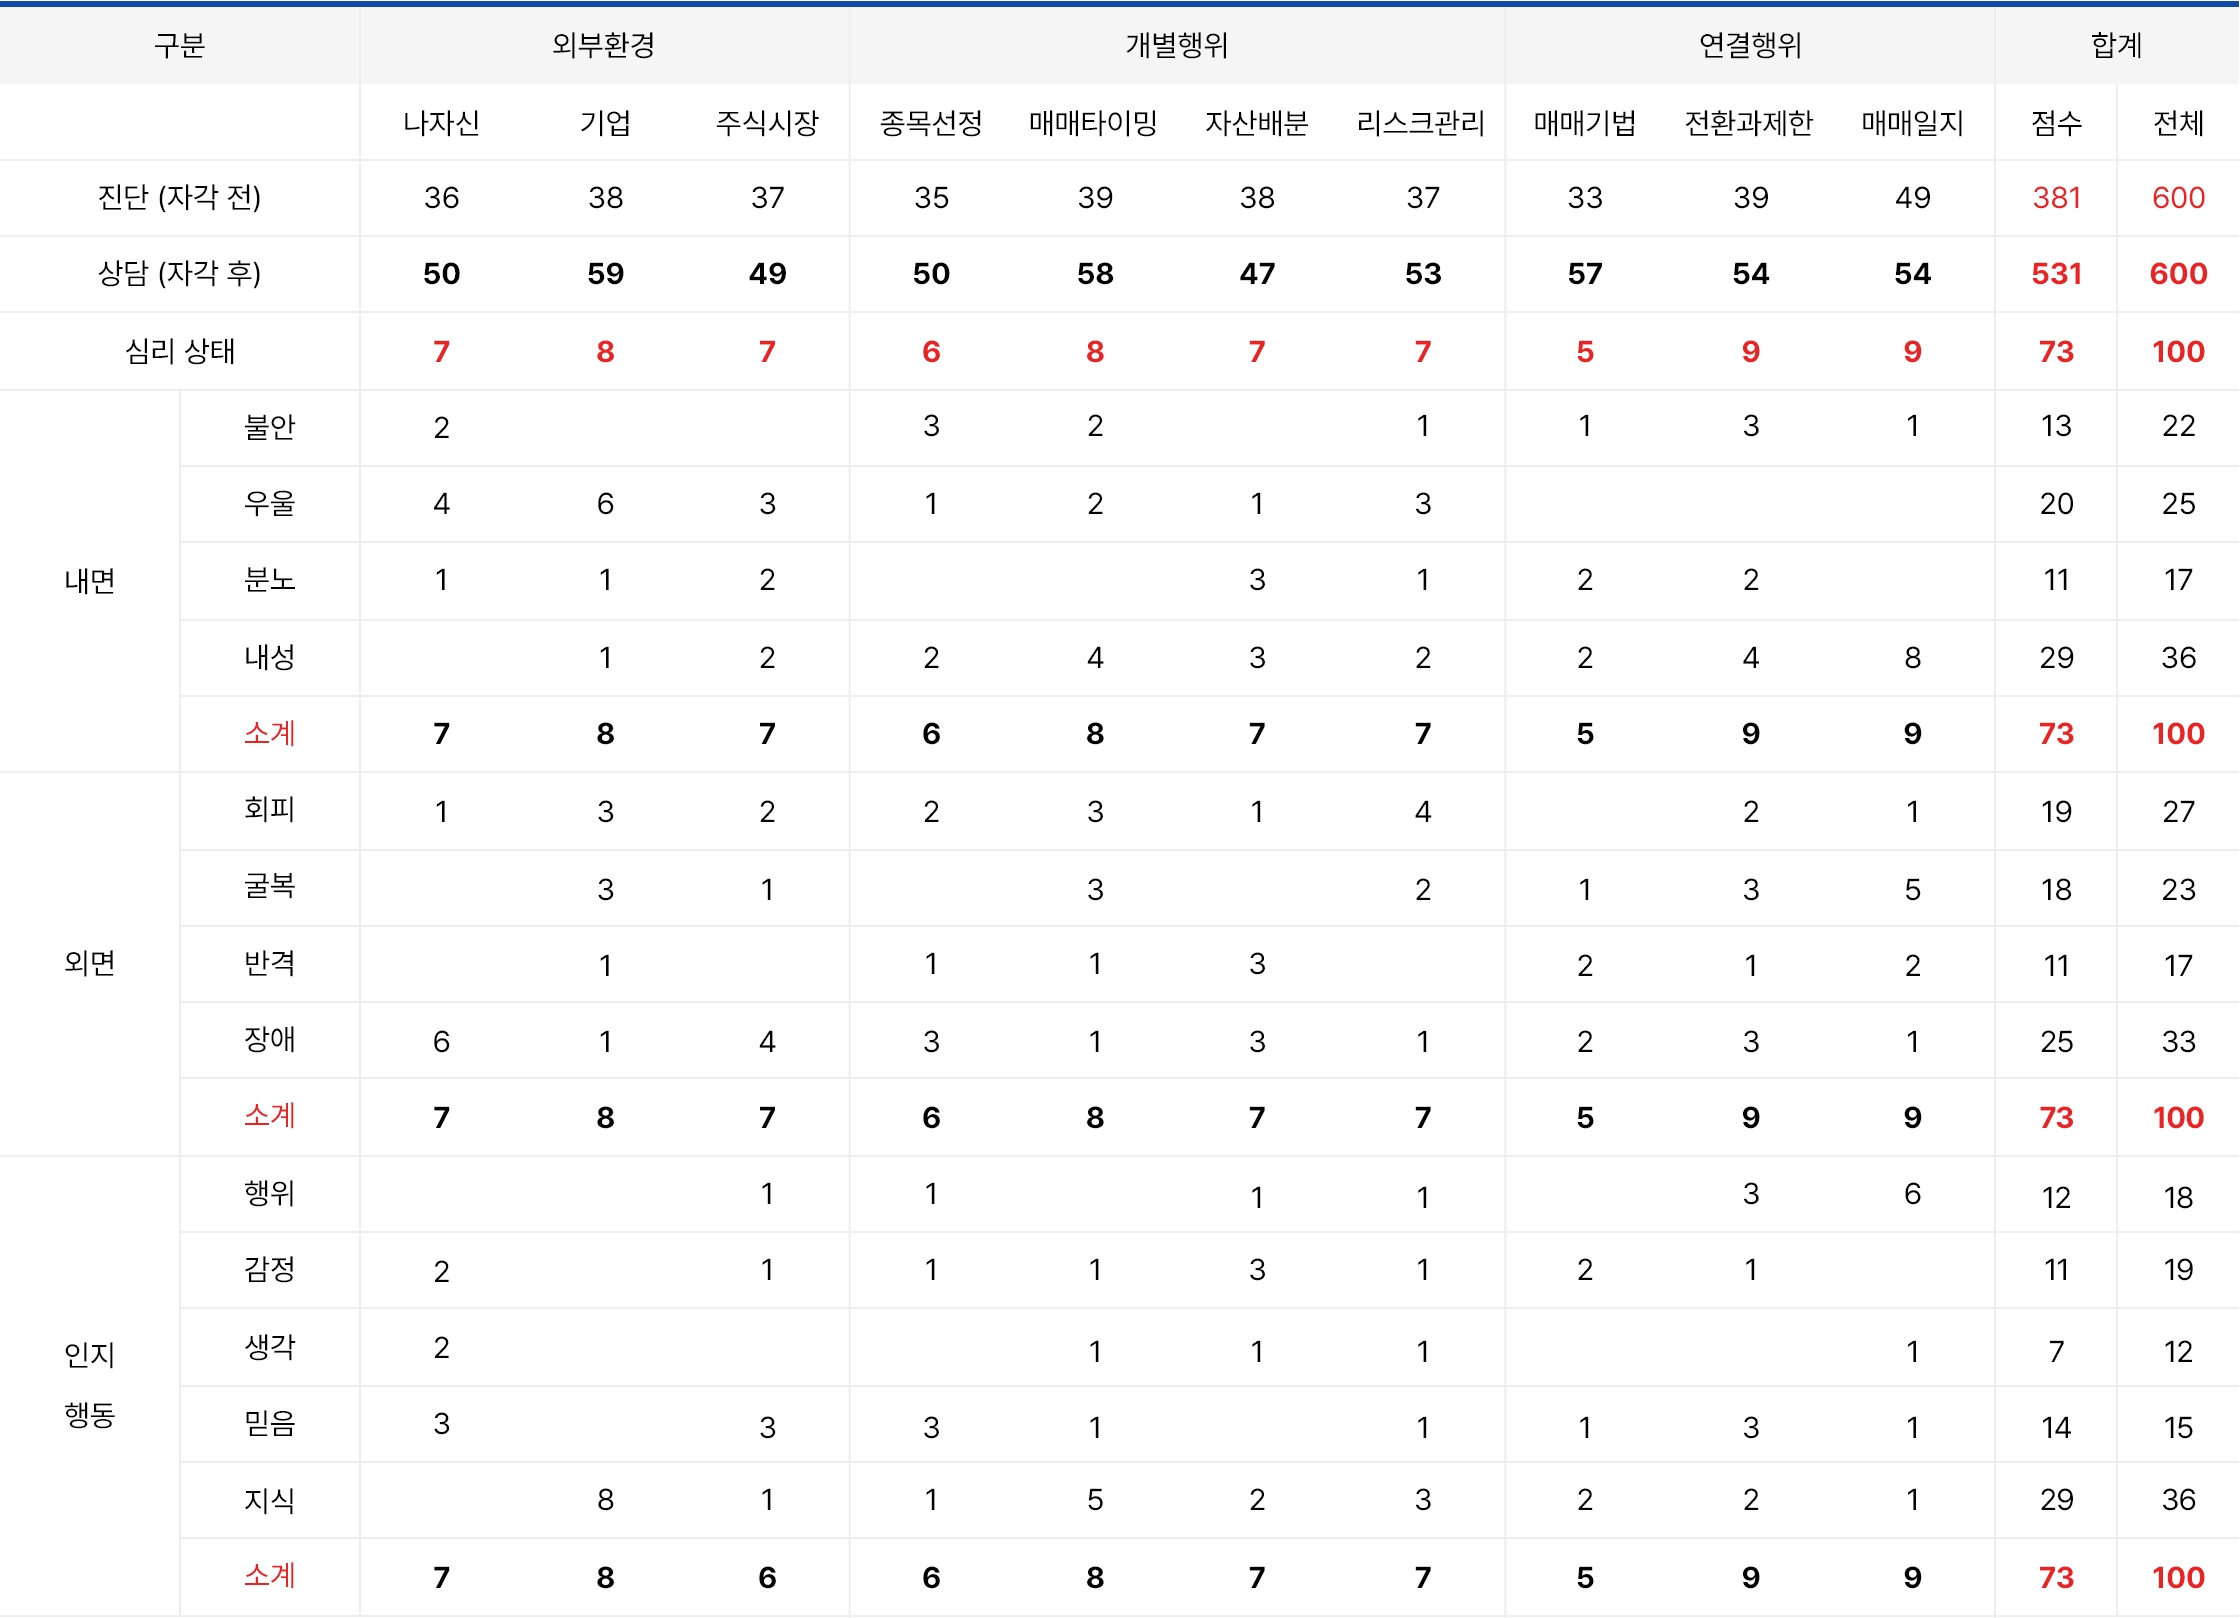Select the 진단 (자각 전) row label
The width and height of the screenshot is (2240, 1618).
179,197
